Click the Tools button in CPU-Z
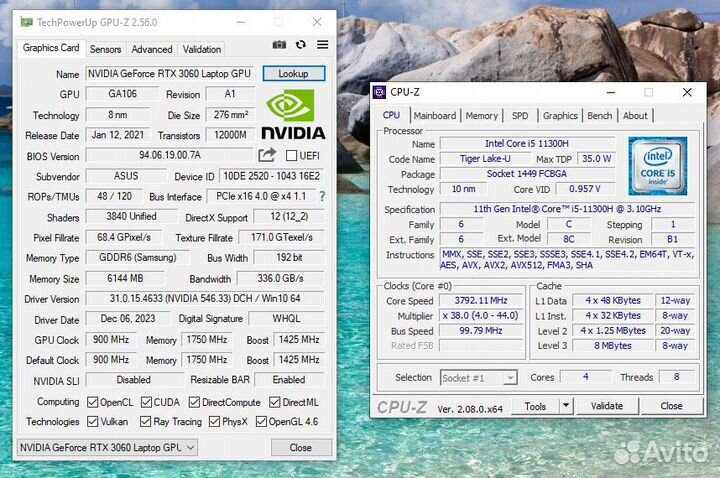 tap(535, 406)
